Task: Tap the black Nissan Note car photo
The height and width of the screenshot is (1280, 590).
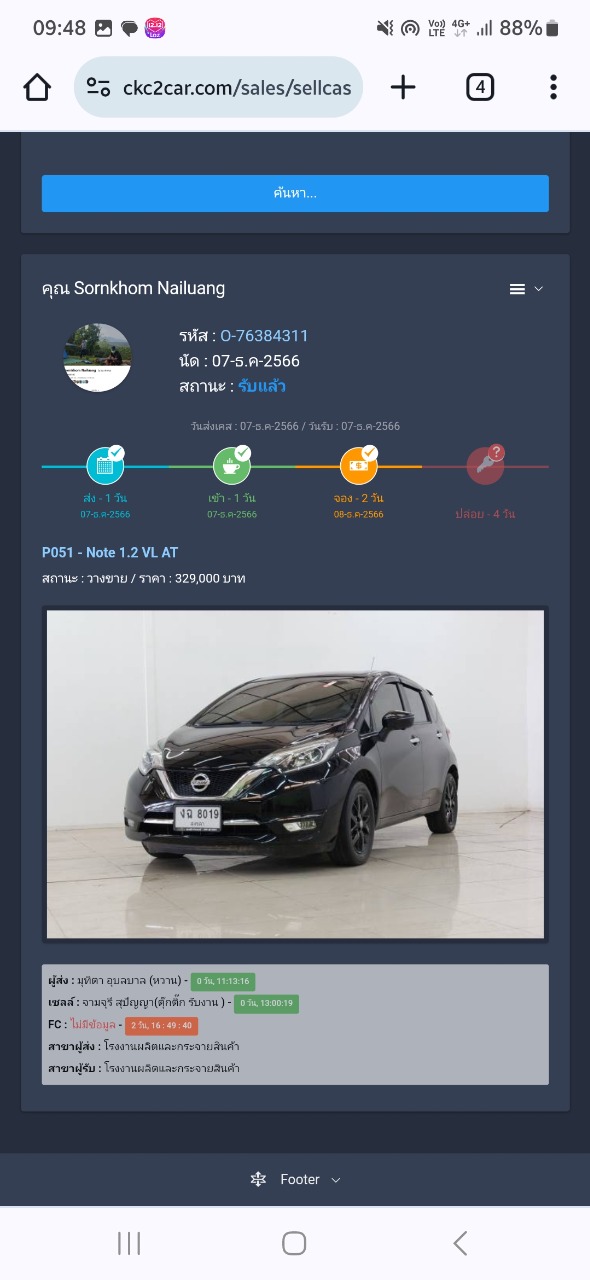Action: coord(295,774)
